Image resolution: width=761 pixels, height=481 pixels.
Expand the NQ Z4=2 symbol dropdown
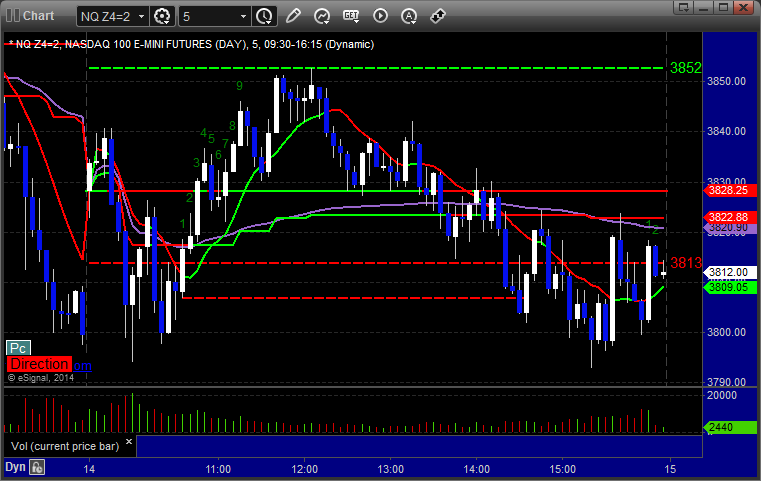[x=141, y=17]
